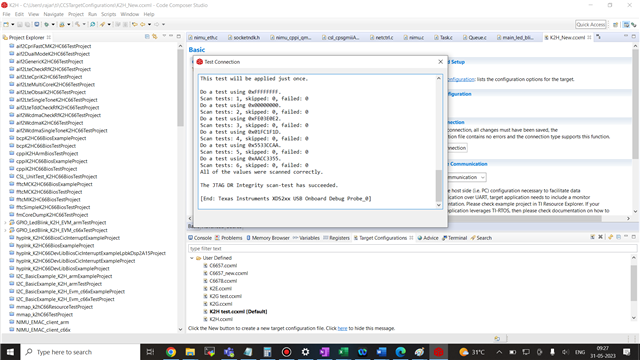Click the Open Perspective icon

pos(616,25)
